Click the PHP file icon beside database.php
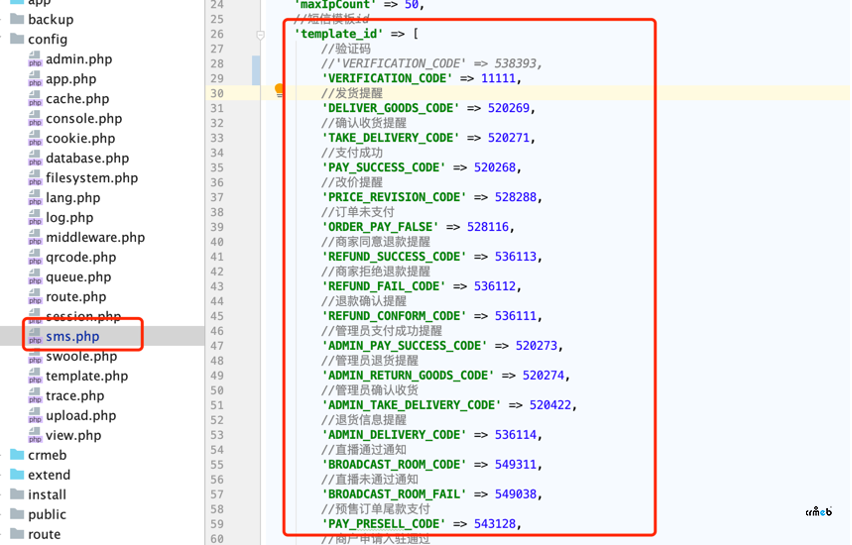 click(35, 159)
